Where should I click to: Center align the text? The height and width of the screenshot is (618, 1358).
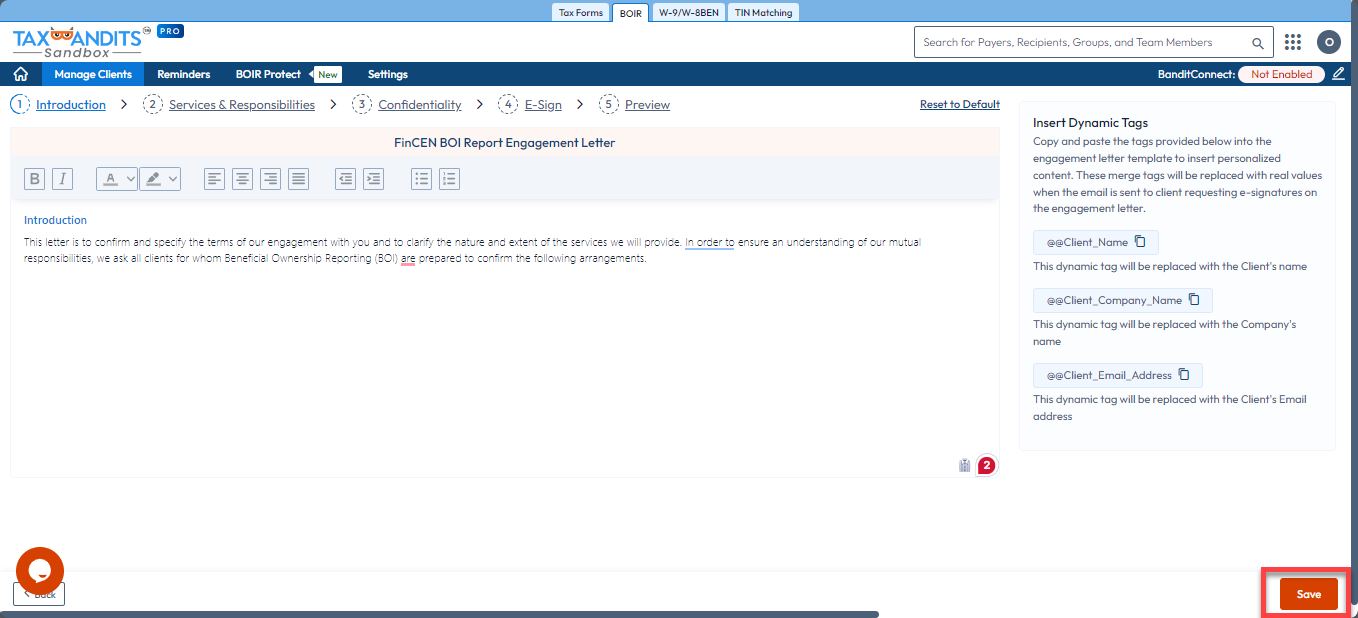point(242,179)
